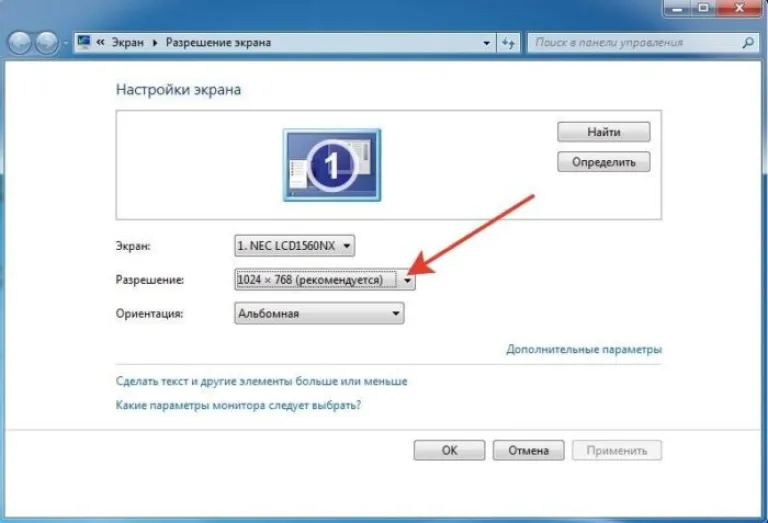This screenshot has height=523, width=768.
Task: Select the Разрешение экрана breadcrumb
Action: 218,43
